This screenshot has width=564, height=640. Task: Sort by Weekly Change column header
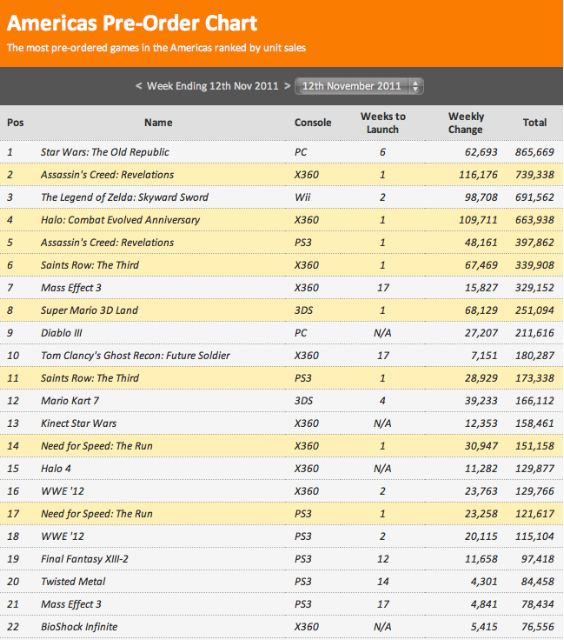466,123
